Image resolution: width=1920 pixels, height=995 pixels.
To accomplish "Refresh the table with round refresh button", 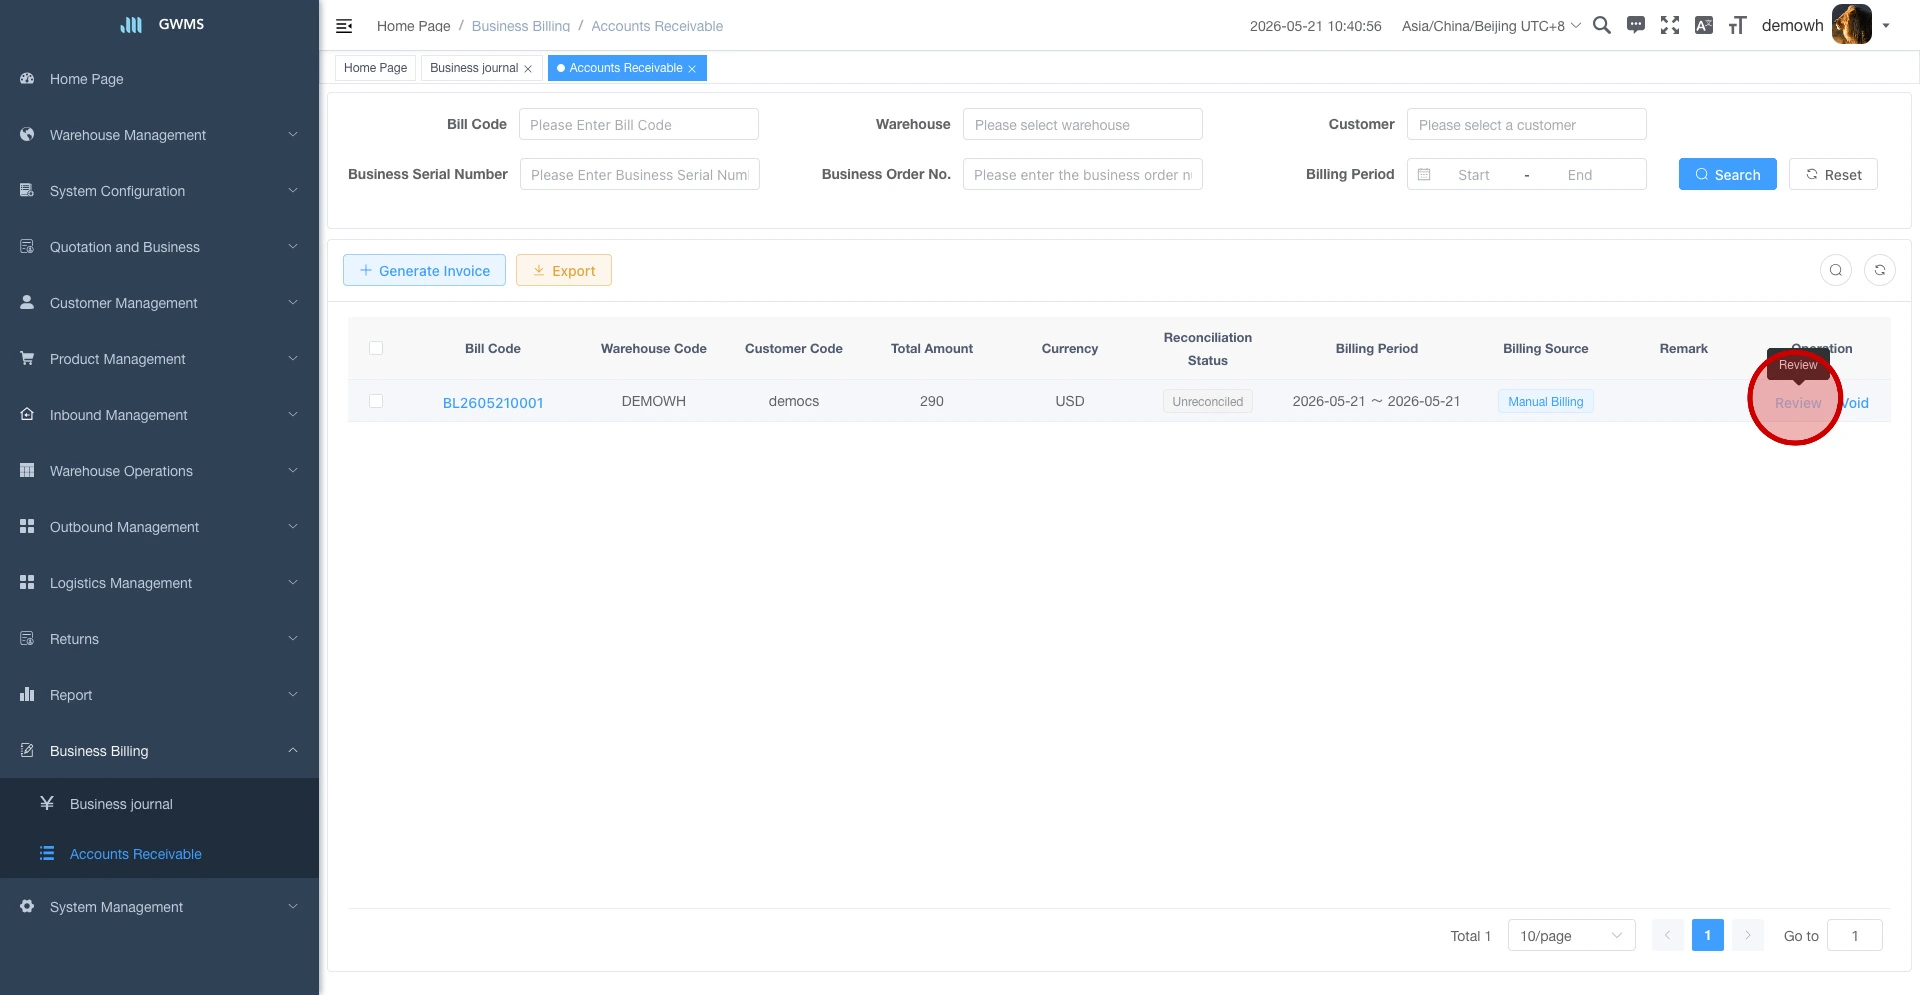I will (x=1880, y=270).
